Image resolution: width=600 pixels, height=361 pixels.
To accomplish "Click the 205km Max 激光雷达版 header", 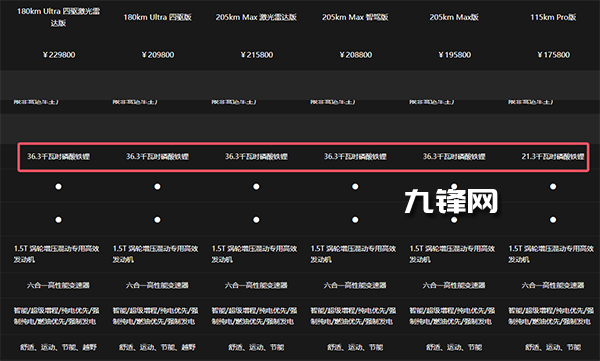I will [x=256, y=17].
